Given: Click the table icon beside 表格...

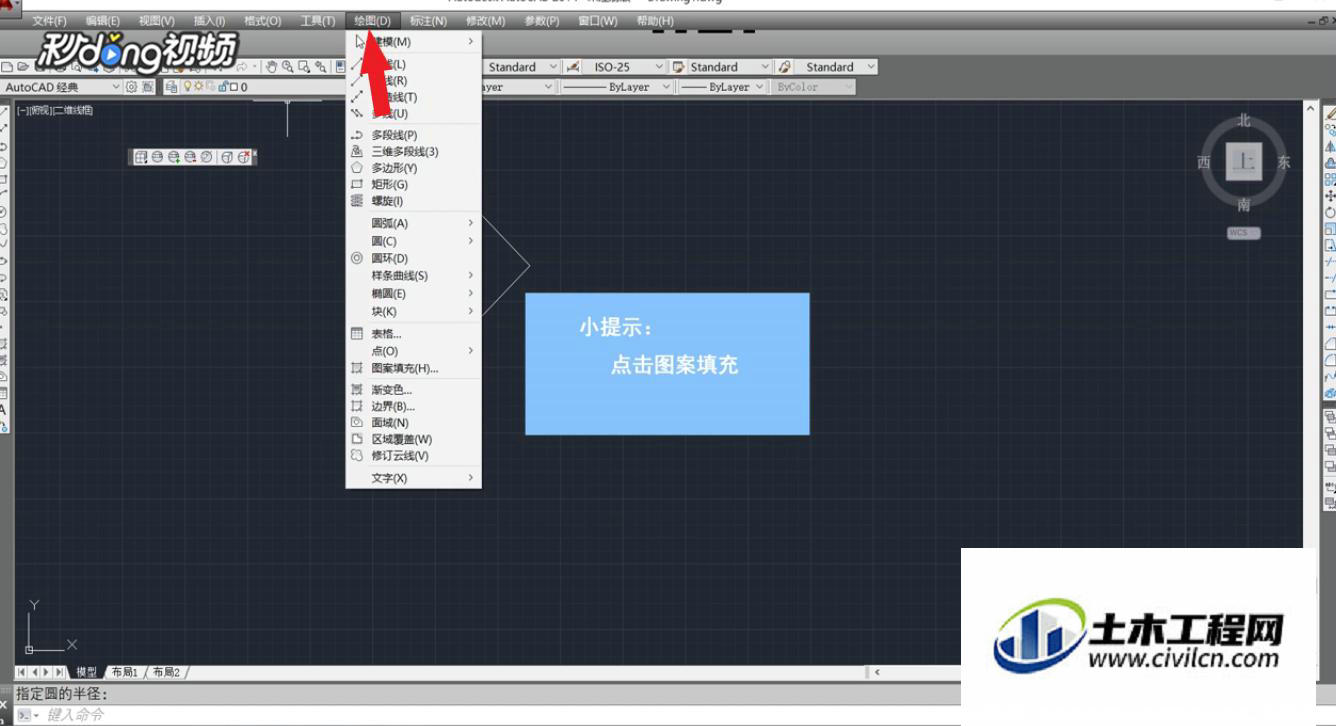Looking at the screenshot, I should click(357, 334).
